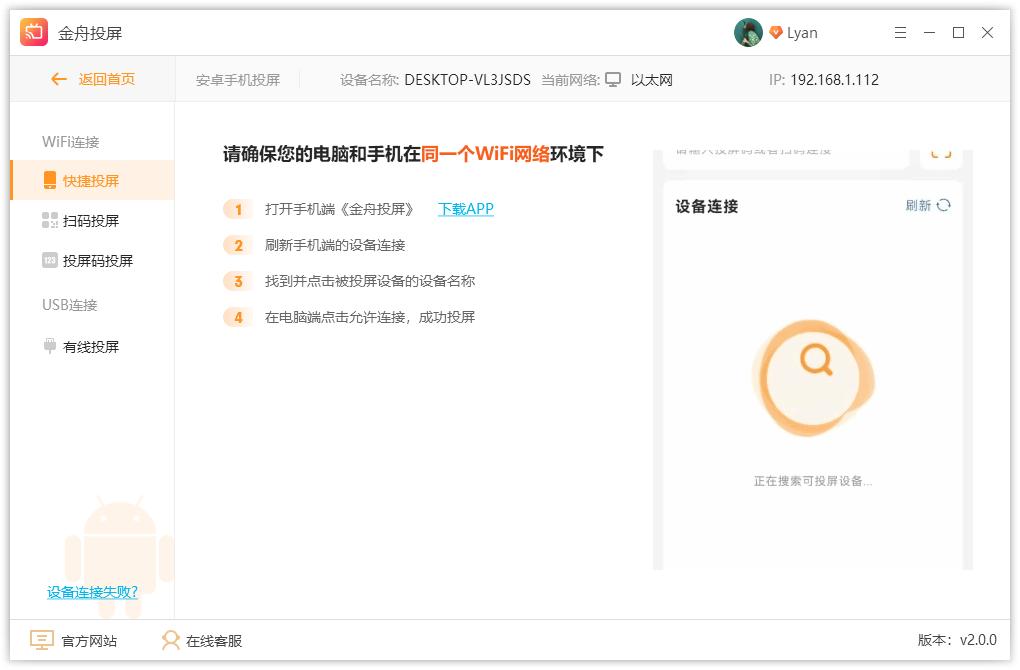Screen dimensions: 1020x670
Task: Switch to the 安卓手机投屏 tab
Action: 237,79
